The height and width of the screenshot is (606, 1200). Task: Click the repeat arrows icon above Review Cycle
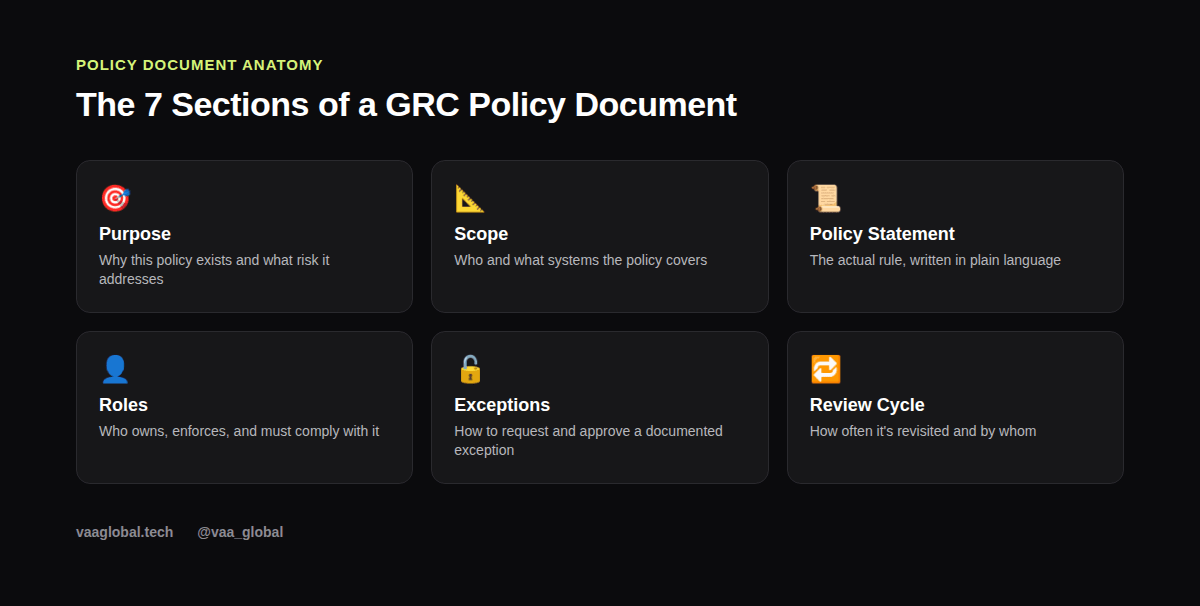826,370
